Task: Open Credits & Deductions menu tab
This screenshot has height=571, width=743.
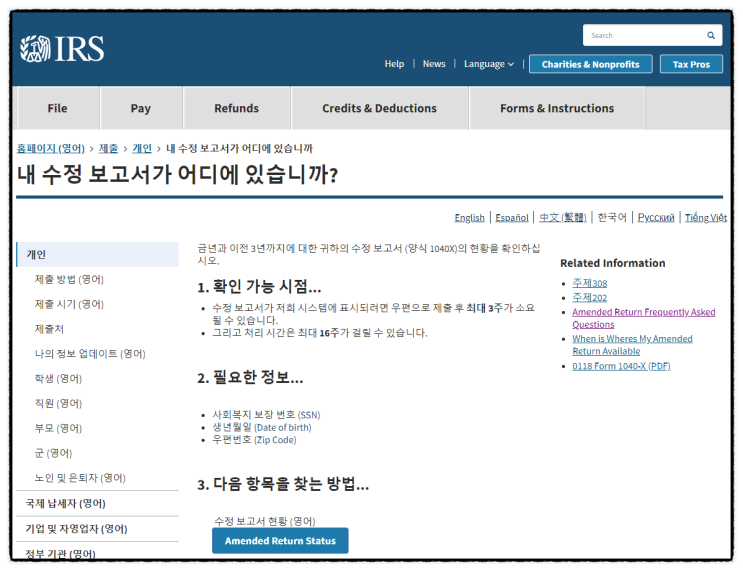Action: [380, 109]
